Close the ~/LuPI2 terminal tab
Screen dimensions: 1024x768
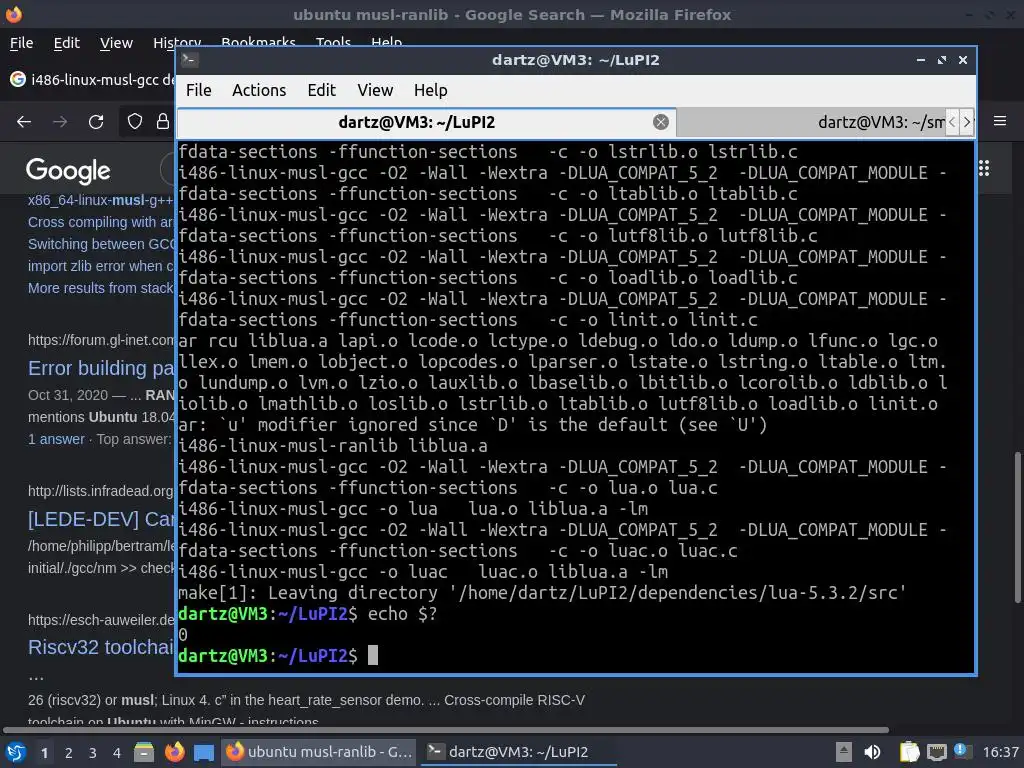(661, 122)
